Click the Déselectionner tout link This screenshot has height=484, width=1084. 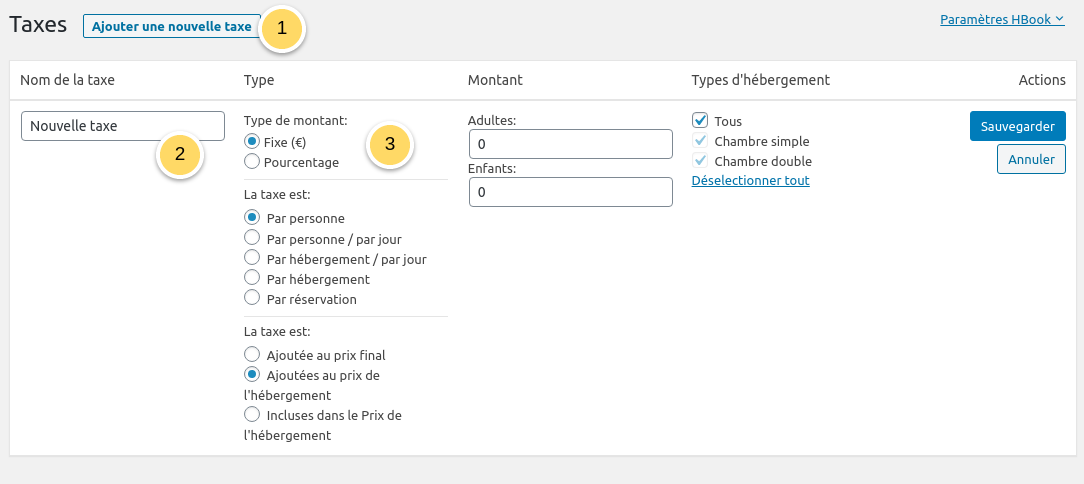tap(750, 181)
